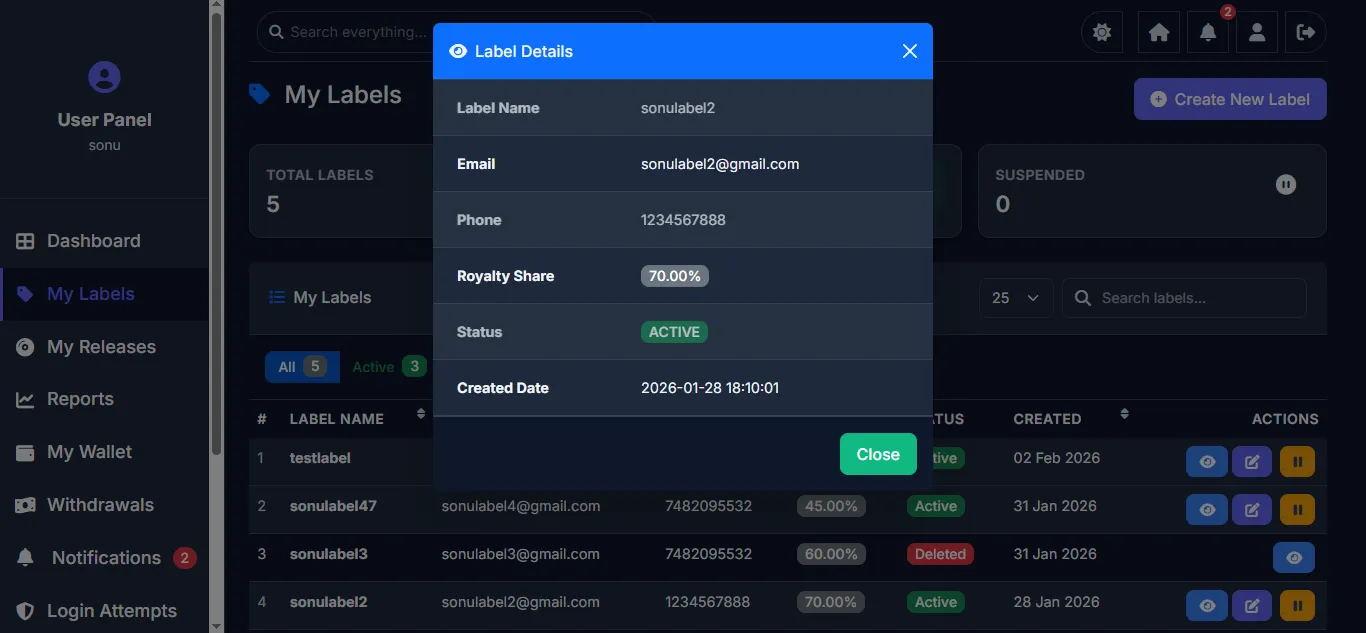Open the 25 rows-per-page dropdown
Viewport: 1366px width, 633px height.
(1015, 298)
